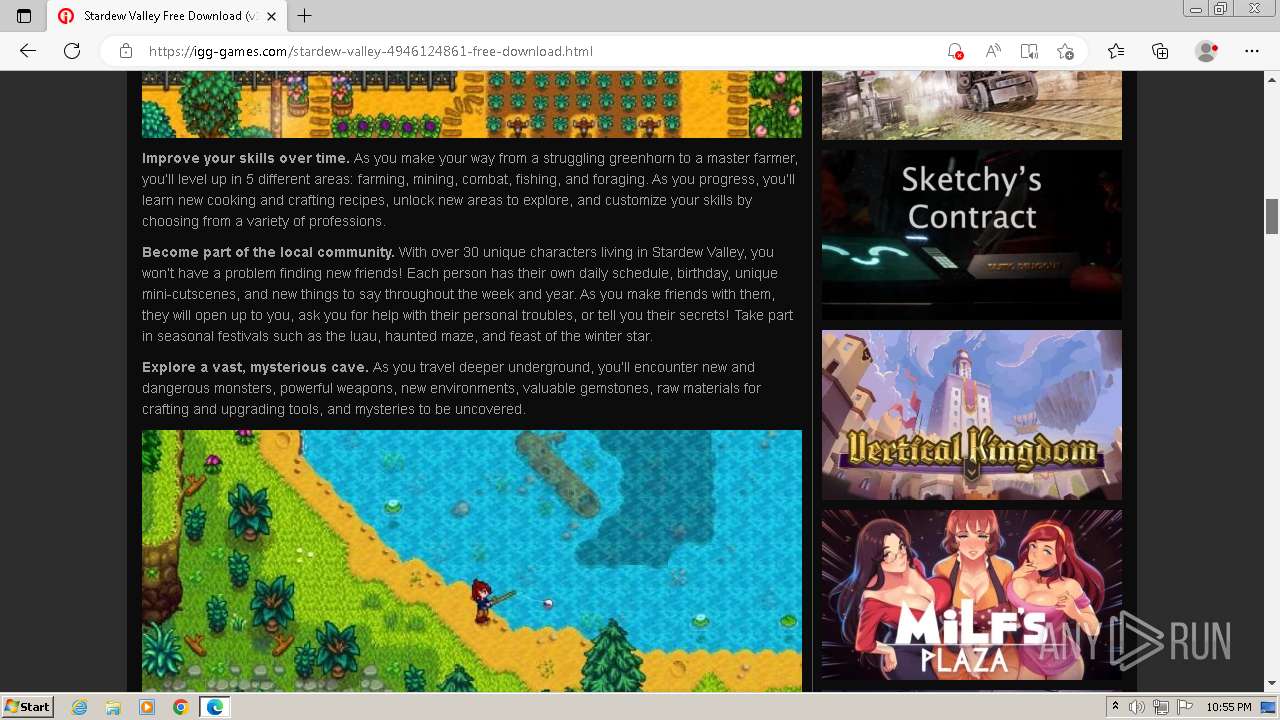Show hidden system tray icons
This screenshot has width=1280, height=720.
tap(1115, 707)
